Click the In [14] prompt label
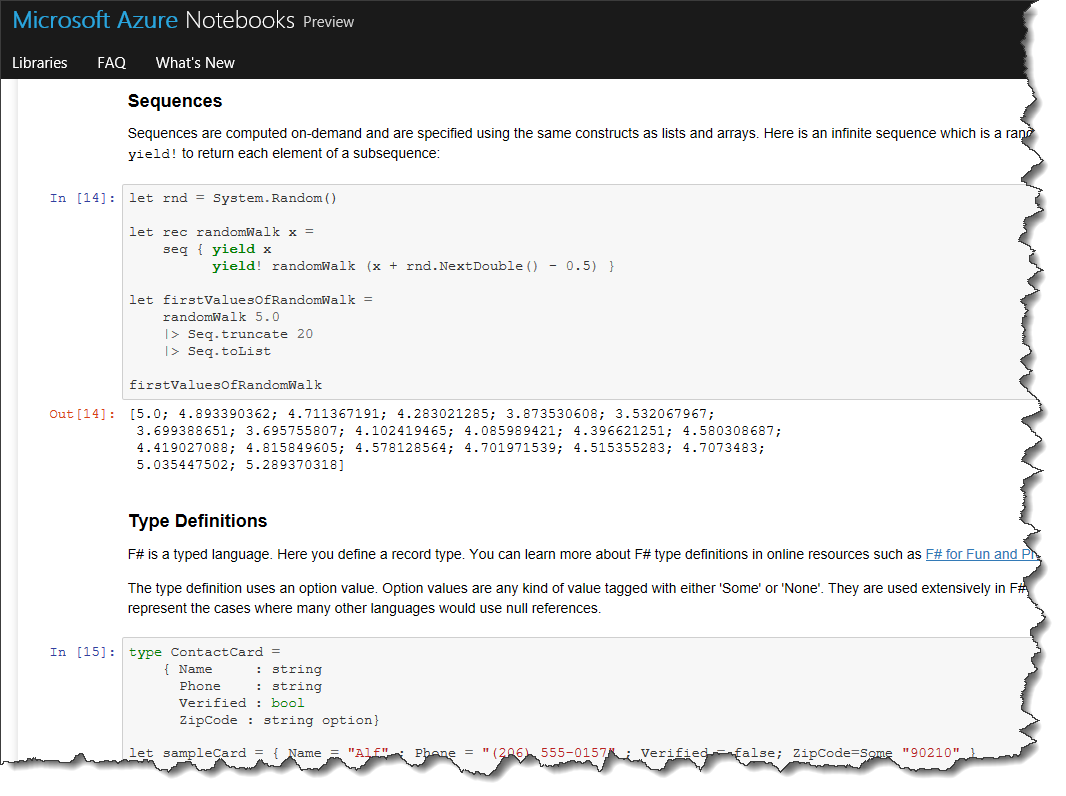The image size is (1066, 796). coord(82,198)
